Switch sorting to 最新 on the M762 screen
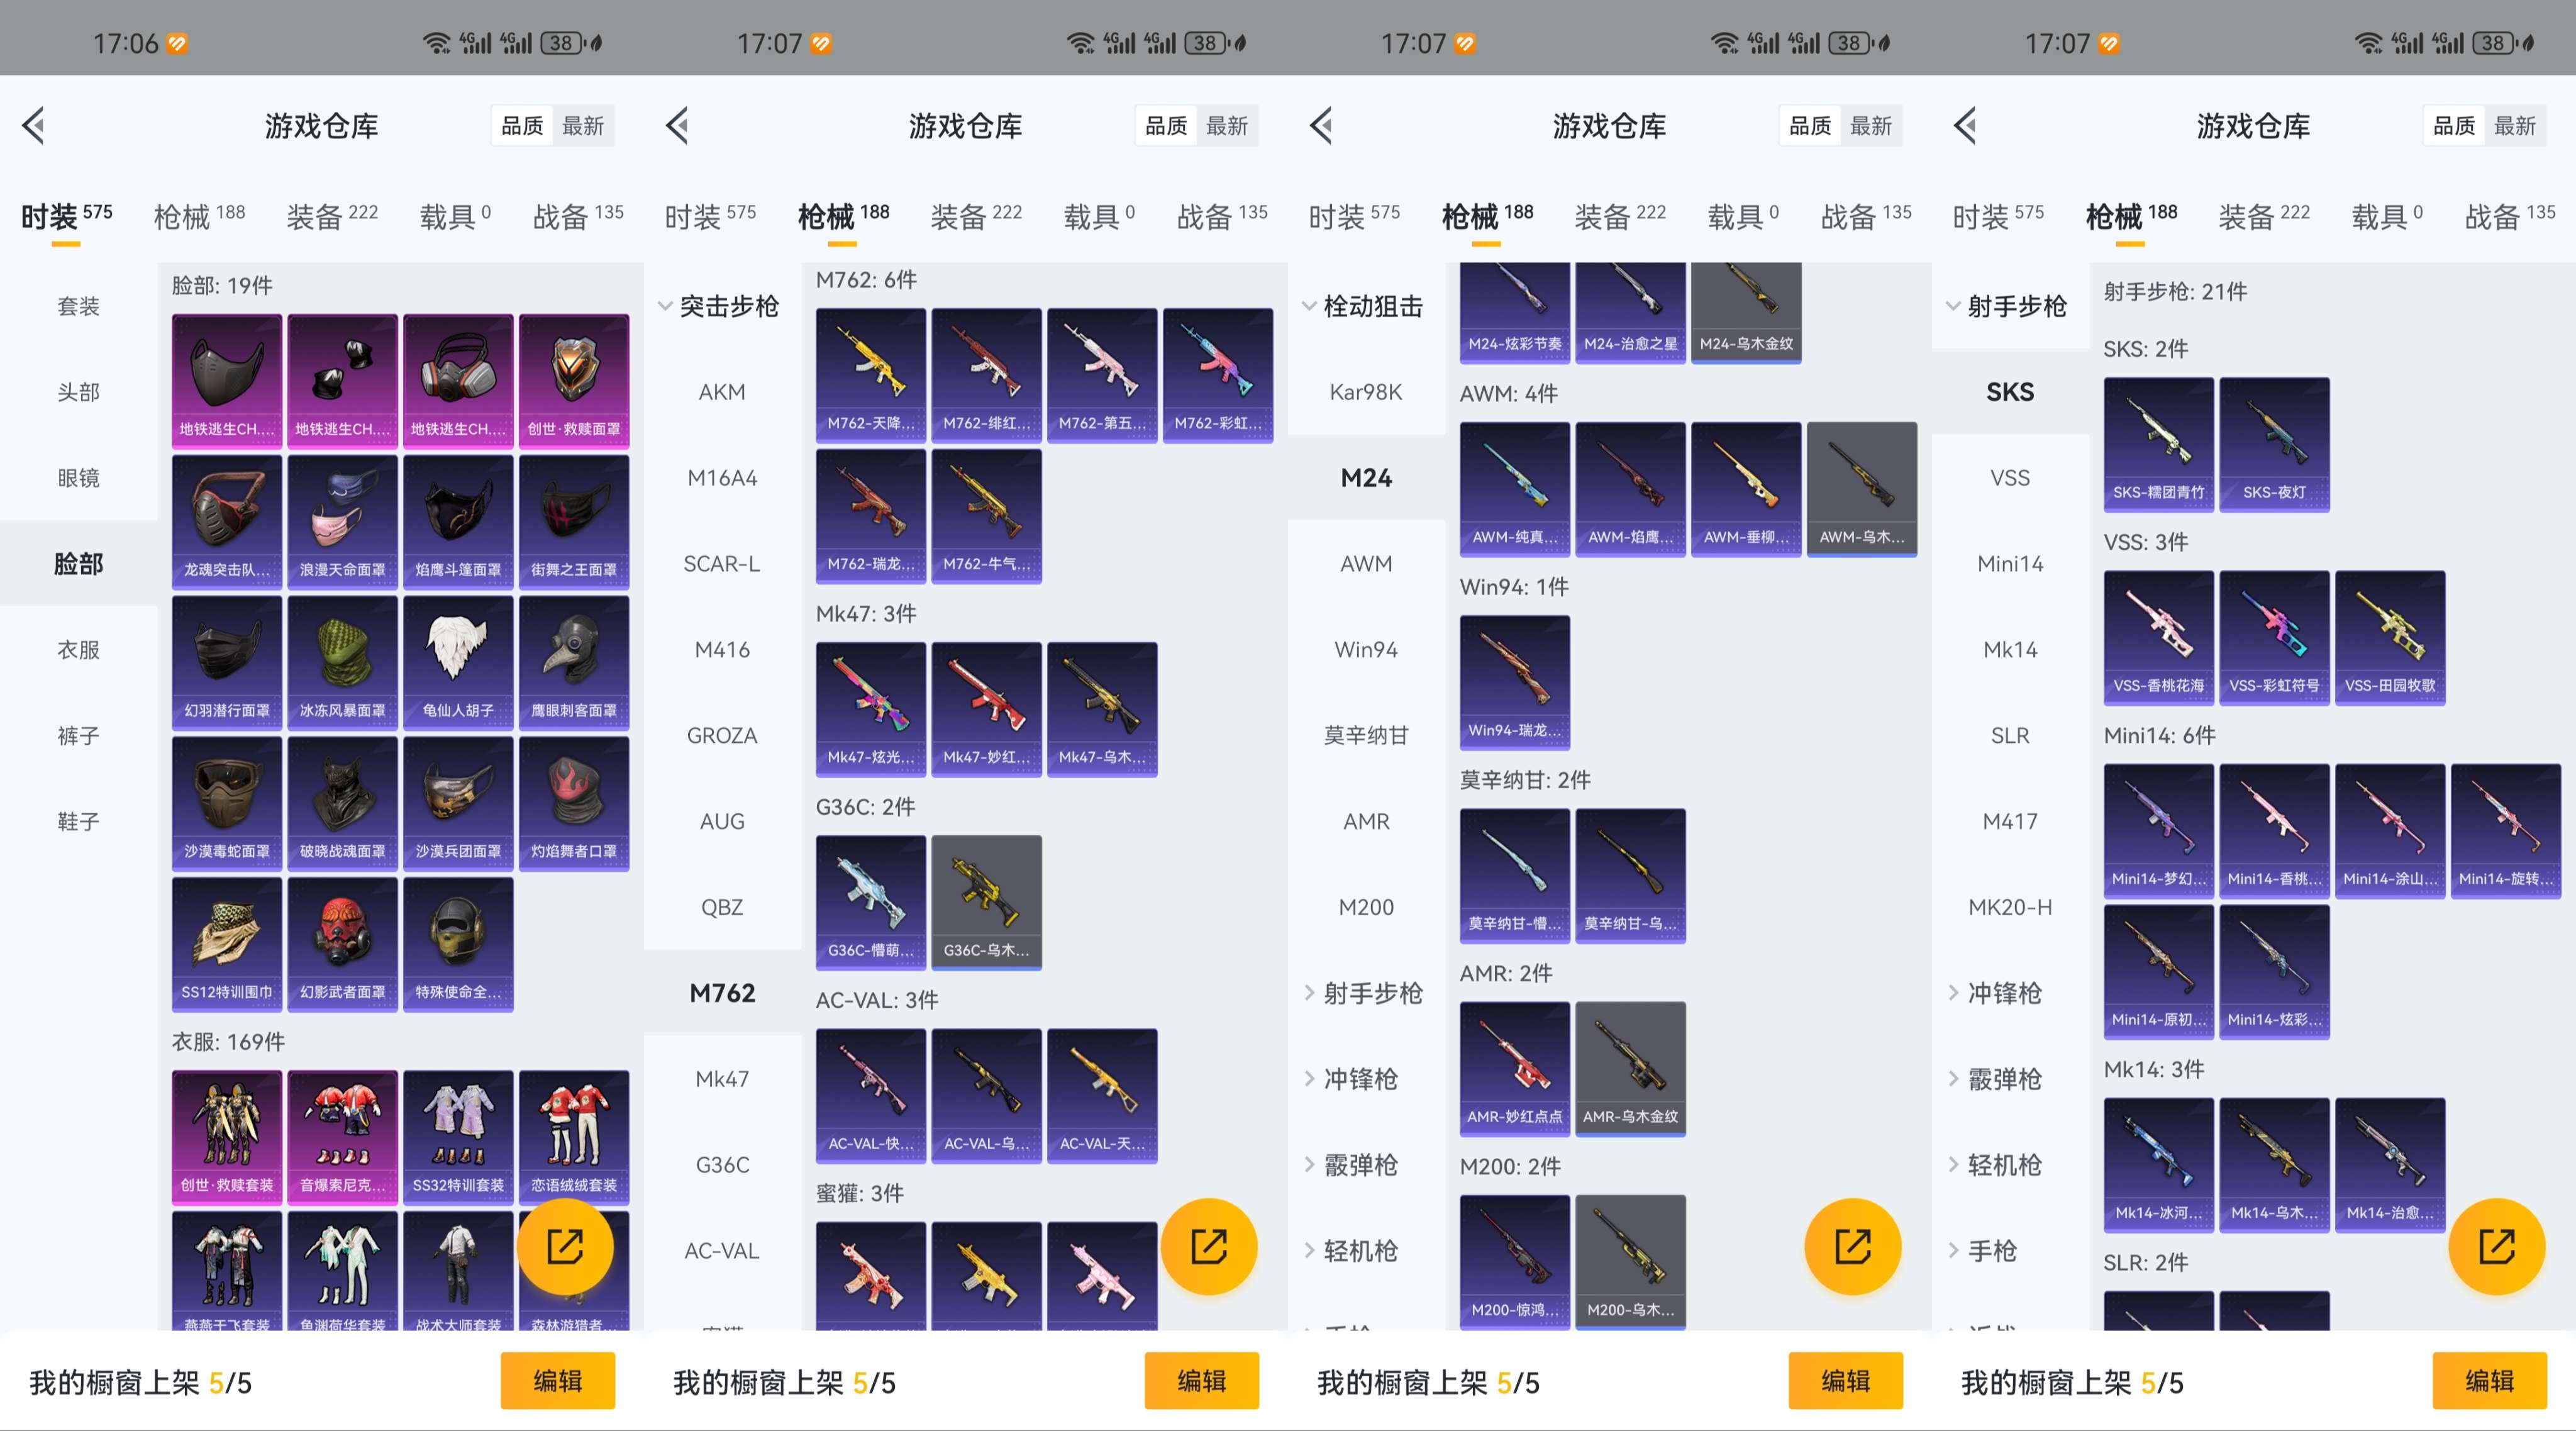Screen dimensions: 2576x1431 tap(1227, 126)
